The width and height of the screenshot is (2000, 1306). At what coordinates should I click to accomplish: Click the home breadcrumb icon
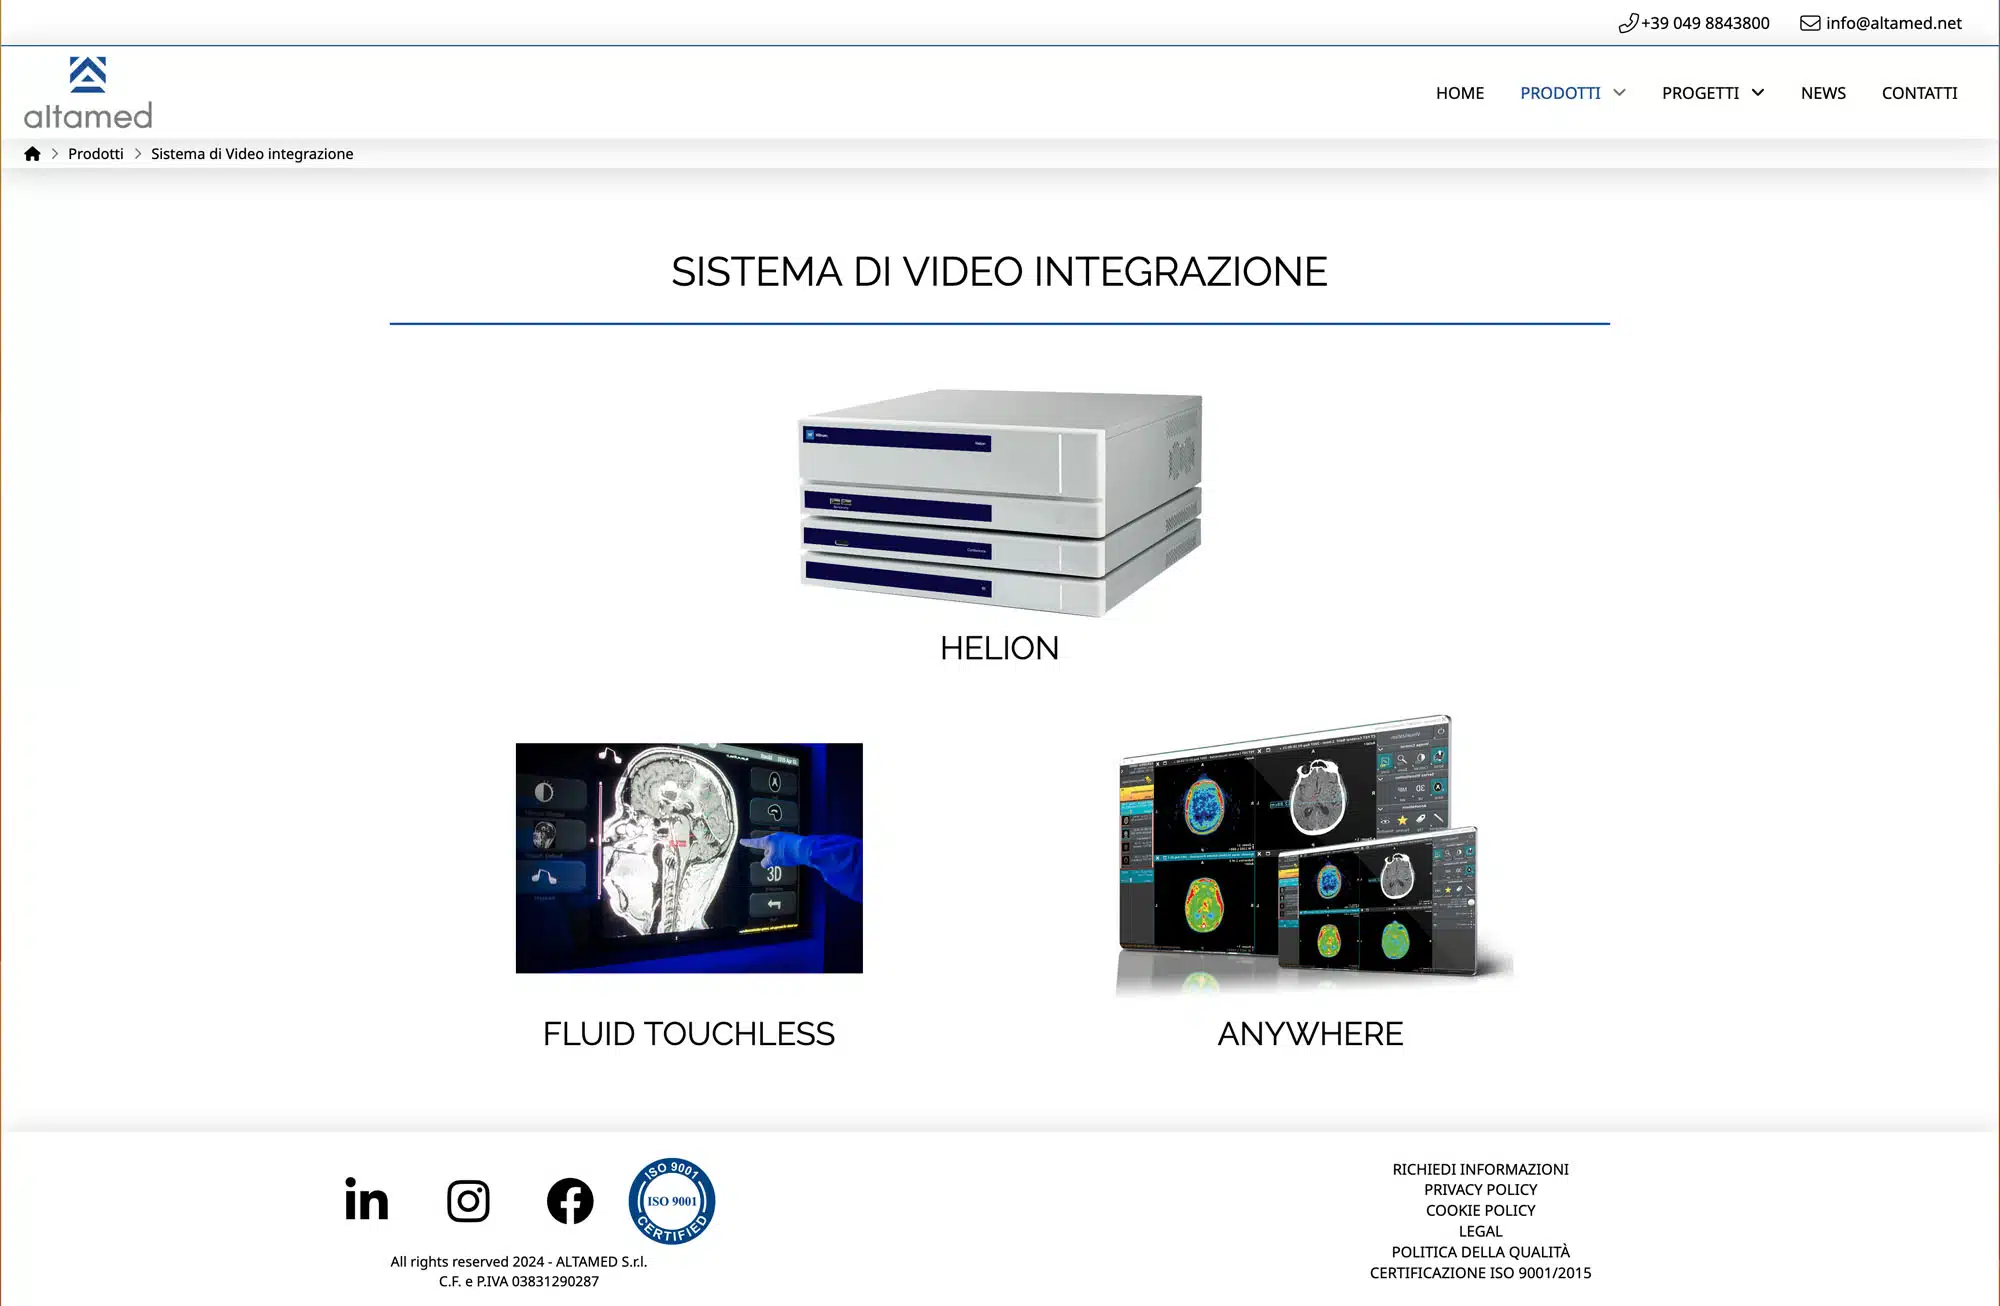[32, 154]
